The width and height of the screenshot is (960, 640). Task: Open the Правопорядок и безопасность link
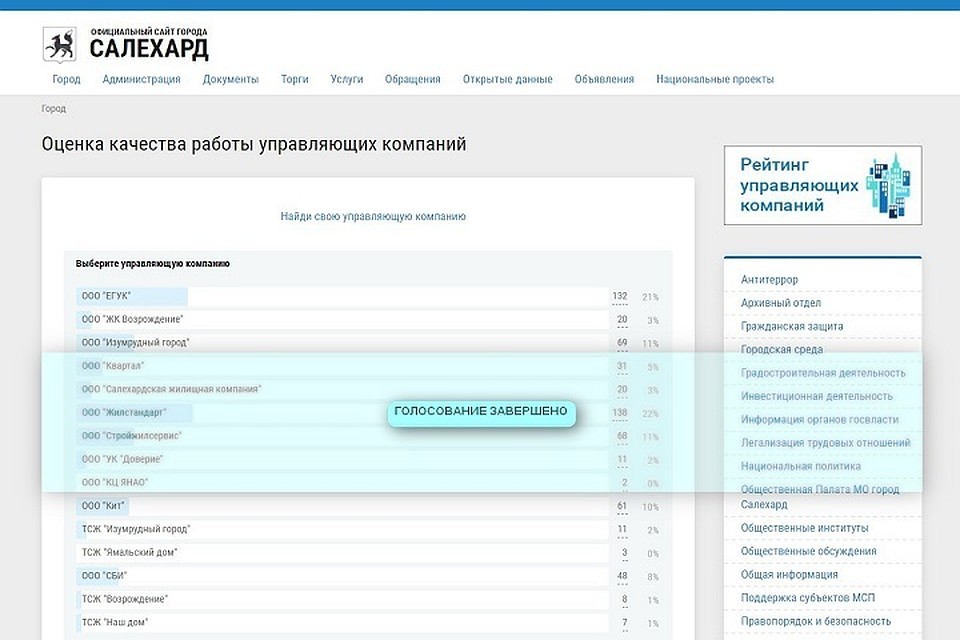(x=816, y=620)
